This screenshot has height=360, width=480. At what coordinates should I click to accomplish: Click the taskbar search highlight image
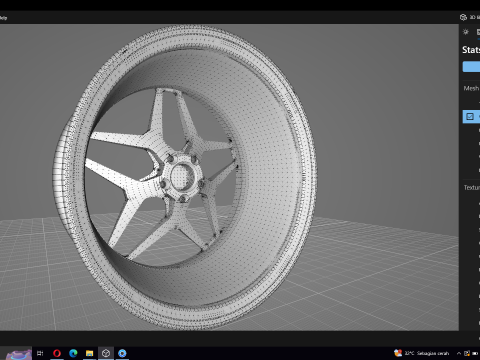(x=18, y=354)
